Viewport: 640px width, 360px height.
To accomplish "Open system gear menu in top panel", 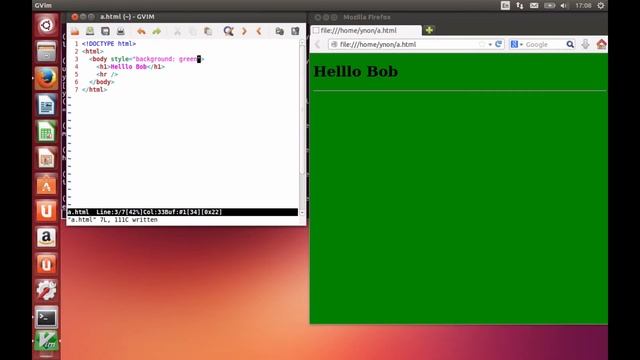I will [x=601, y=5].
